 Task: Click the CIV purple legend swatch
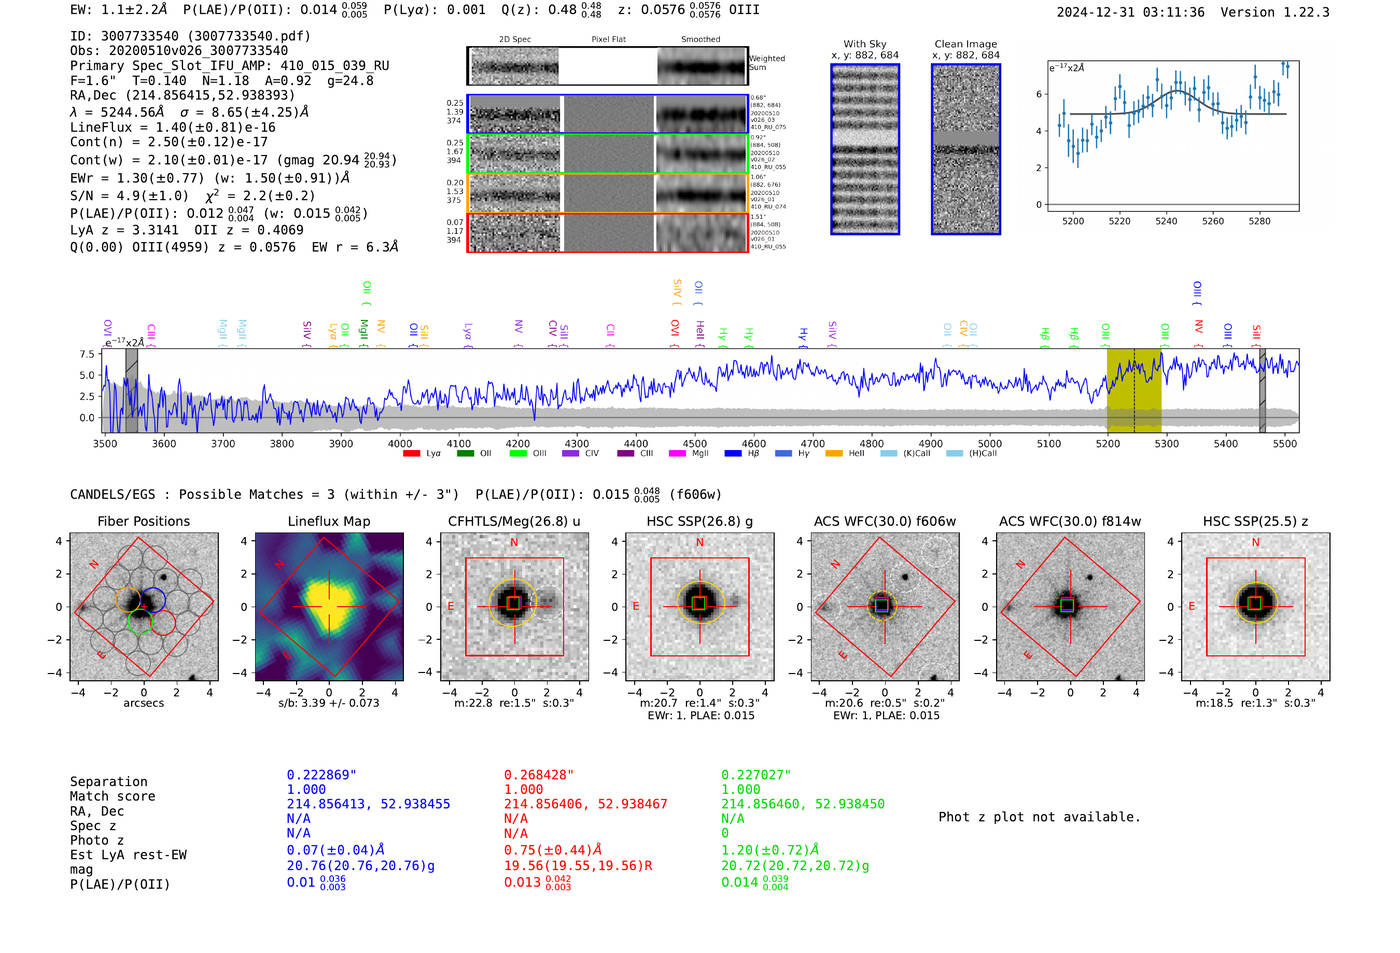click(571, 454)
